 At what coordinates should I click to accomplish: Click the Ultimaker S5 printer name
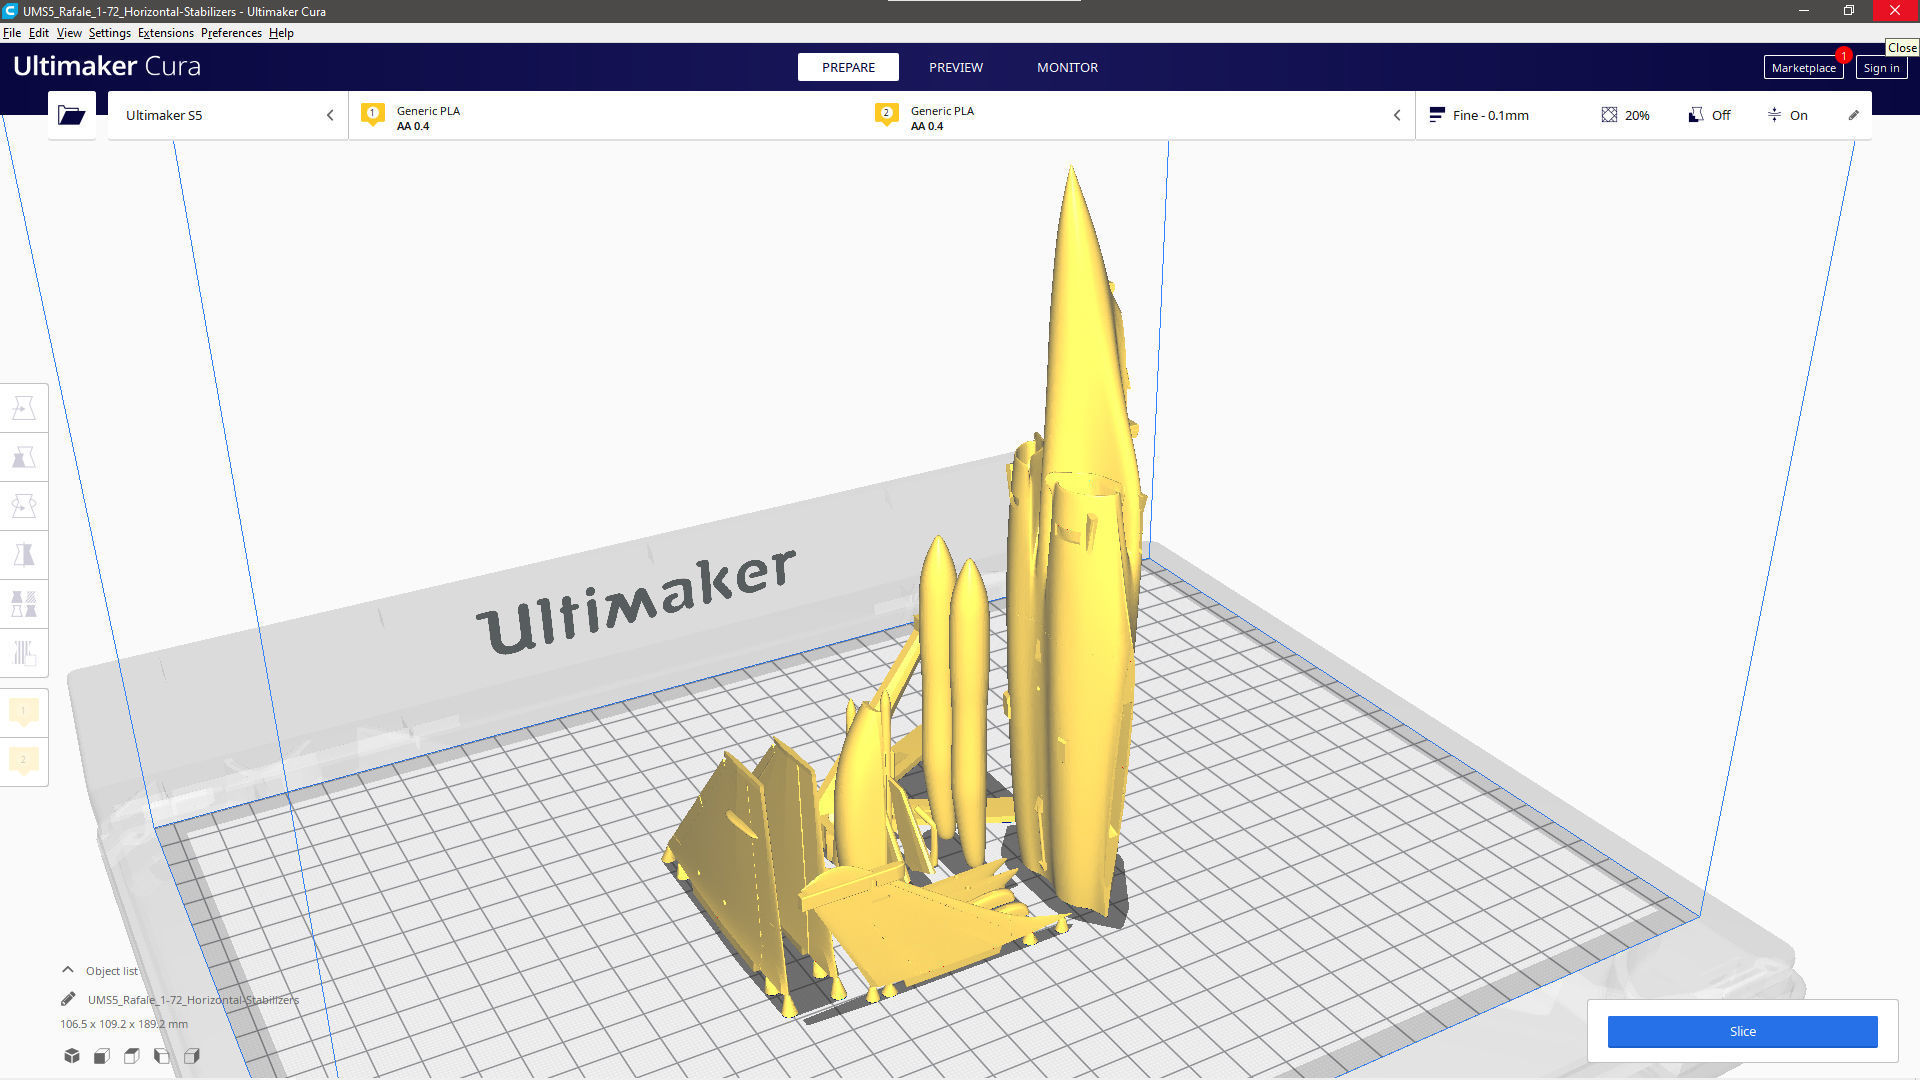[164, 115]
